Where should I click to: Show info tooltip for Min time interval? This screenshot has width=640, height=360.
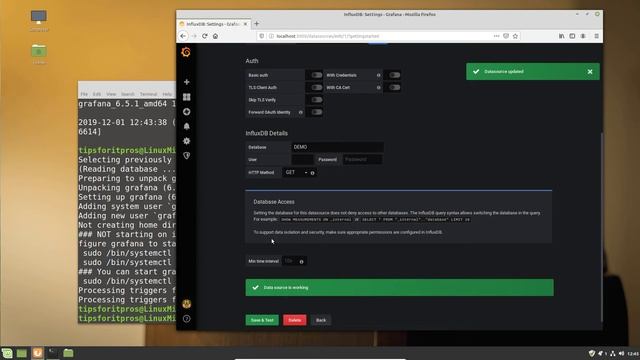click(302, 262)
